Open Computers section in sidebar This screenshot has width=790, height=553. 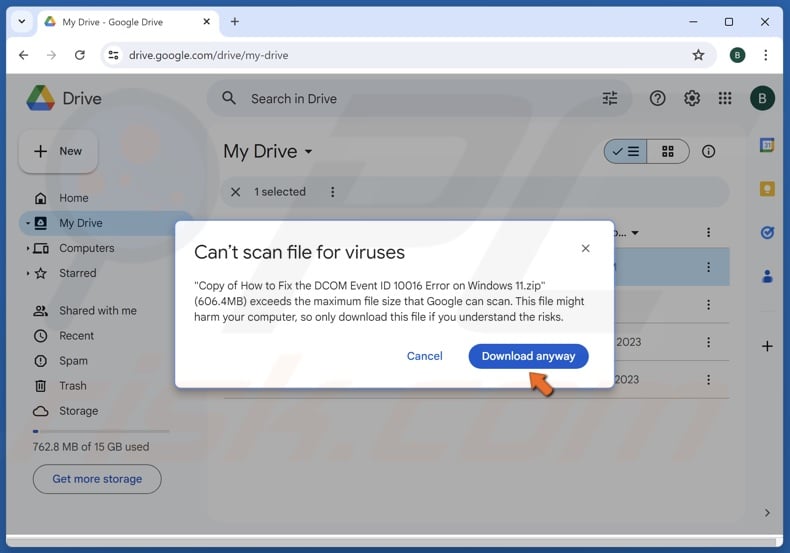[87, 248]
